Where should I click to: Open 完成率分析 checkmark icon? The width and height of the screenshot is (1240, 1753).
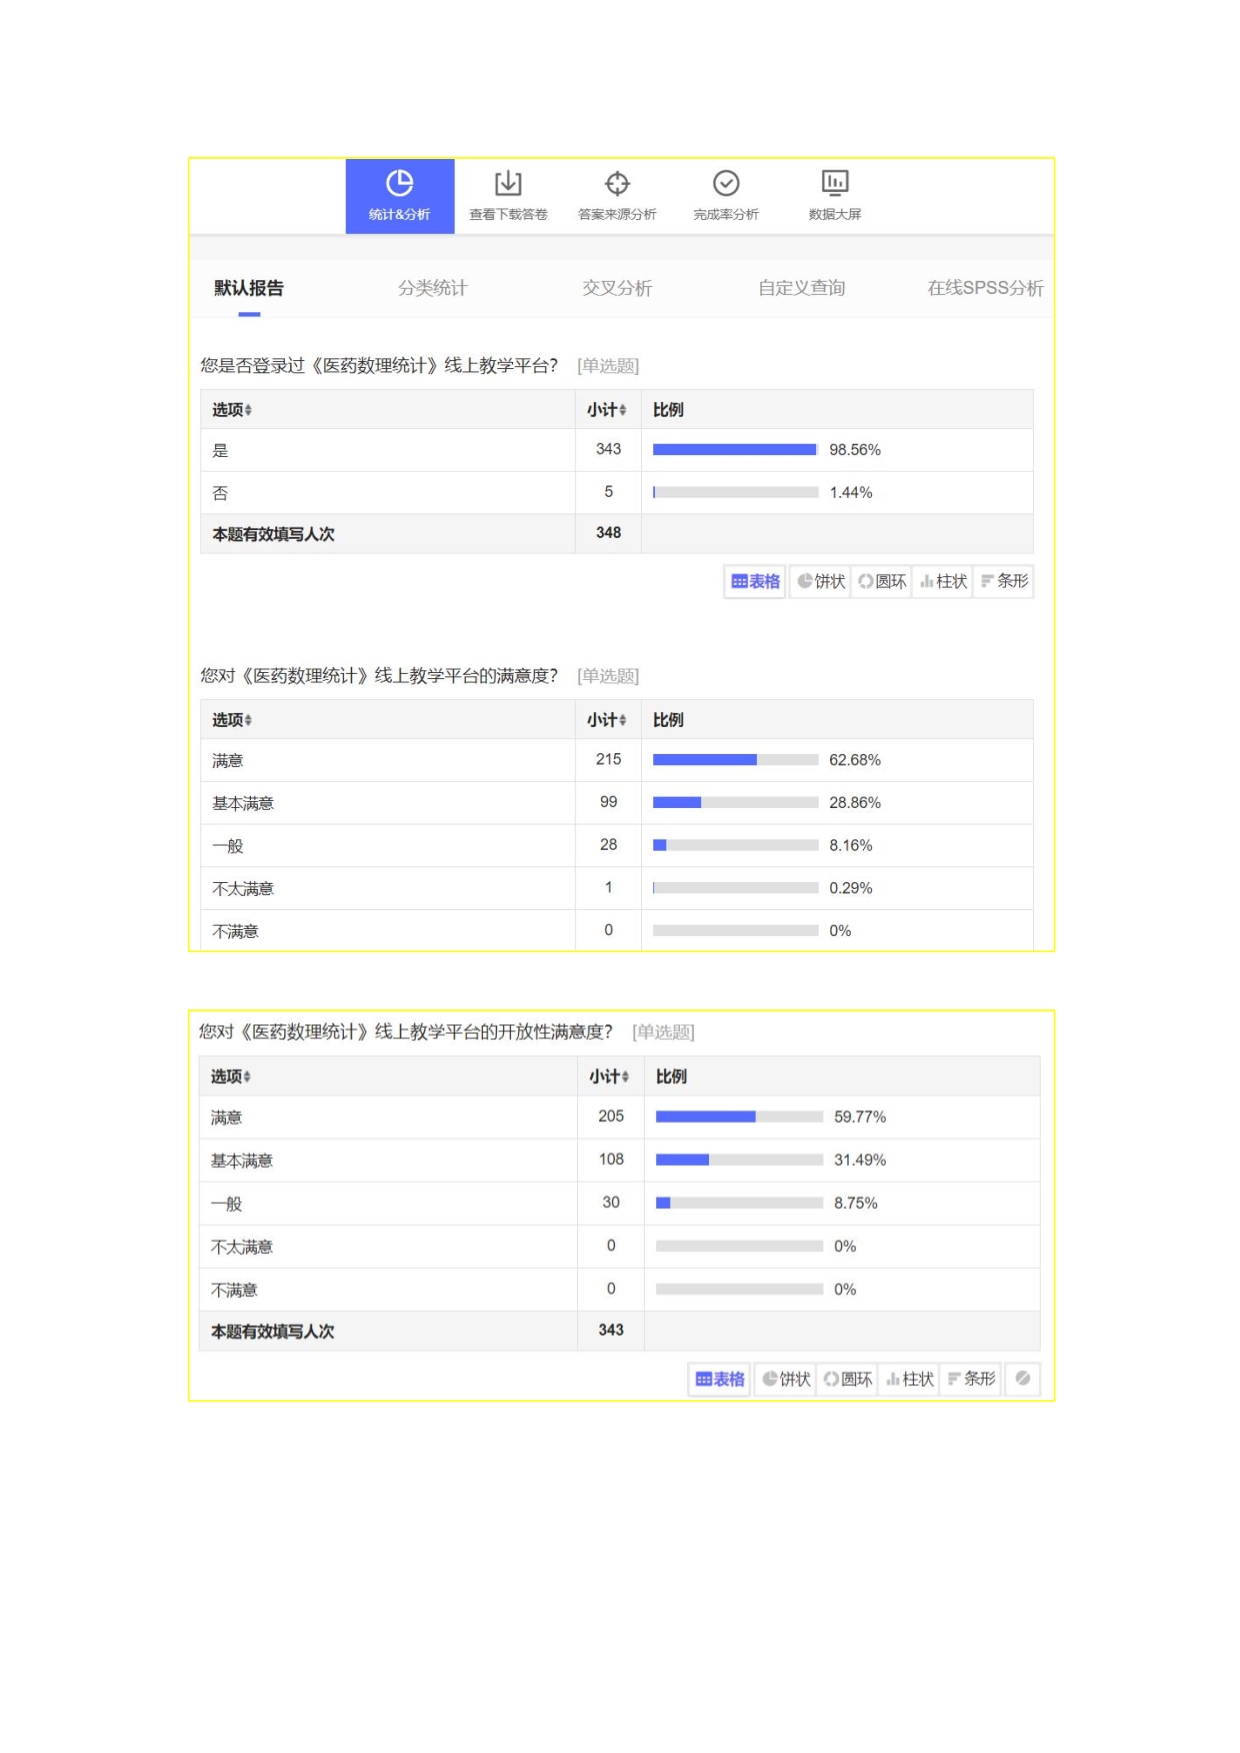726,183
